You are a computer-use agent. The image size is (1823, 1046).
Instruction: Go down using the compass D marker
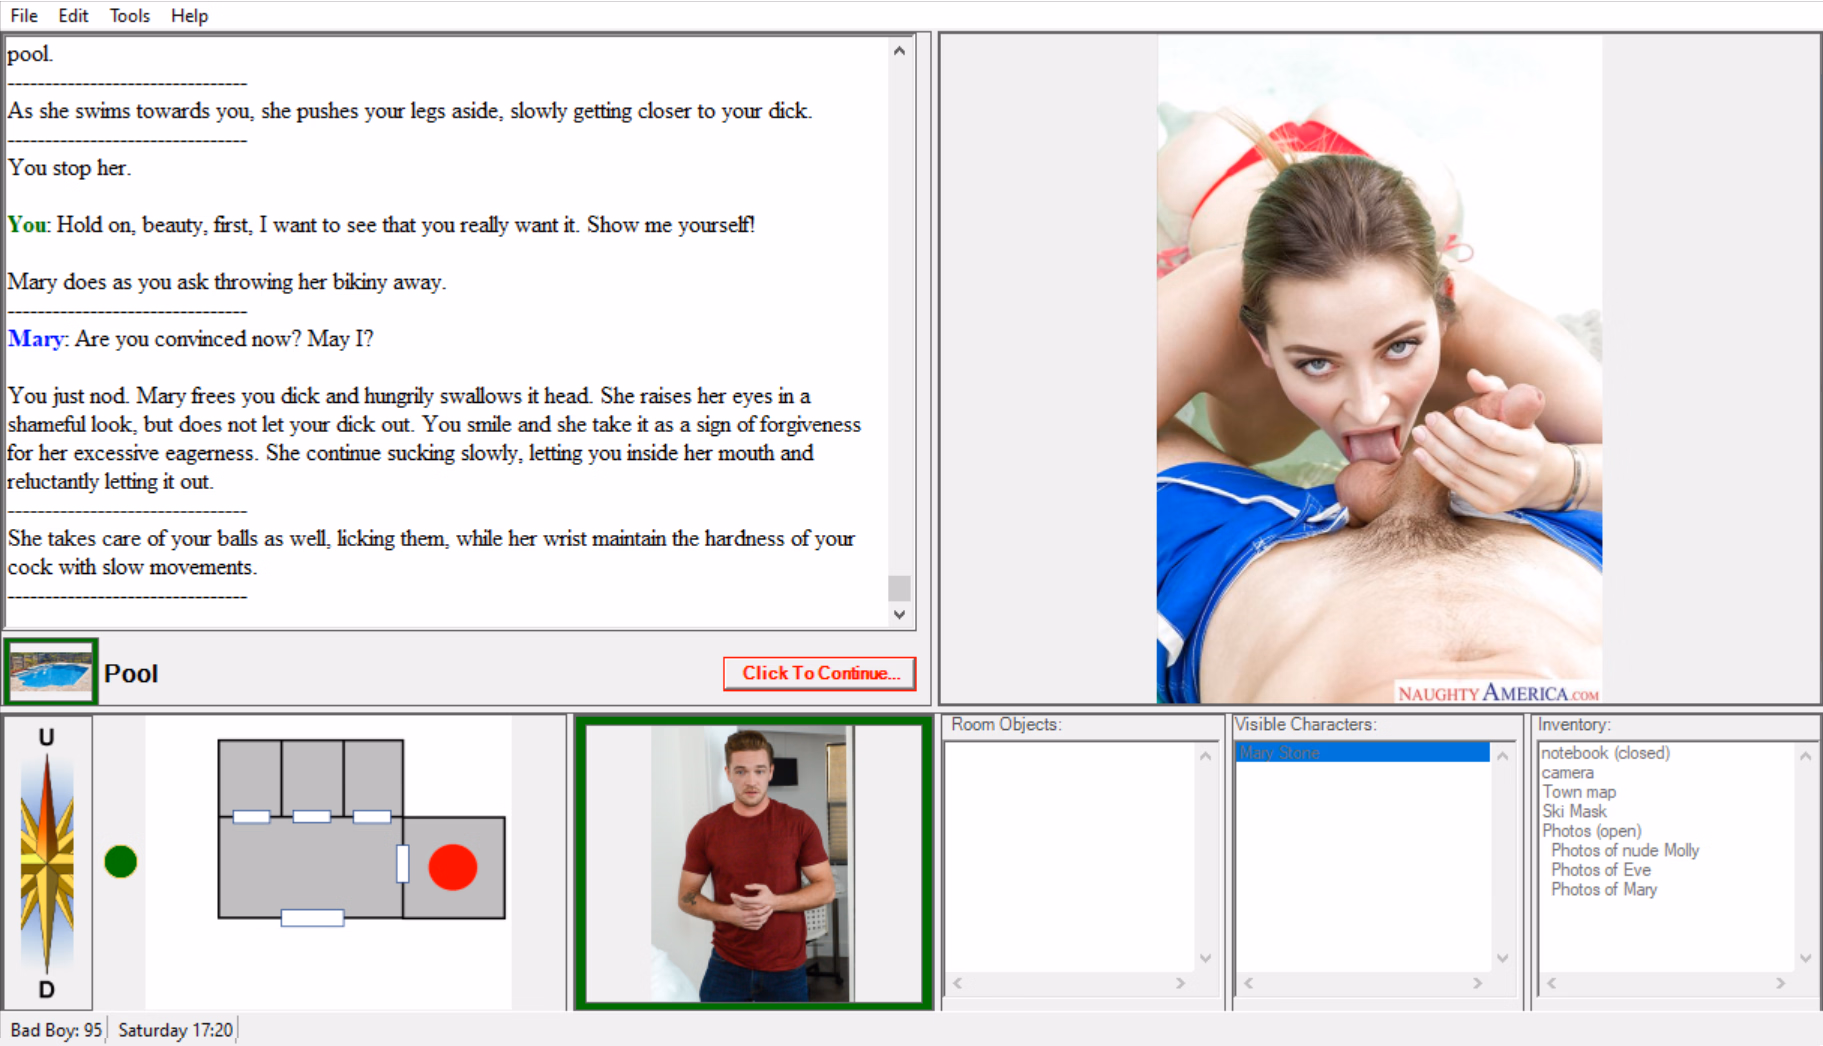coord(46,990)
